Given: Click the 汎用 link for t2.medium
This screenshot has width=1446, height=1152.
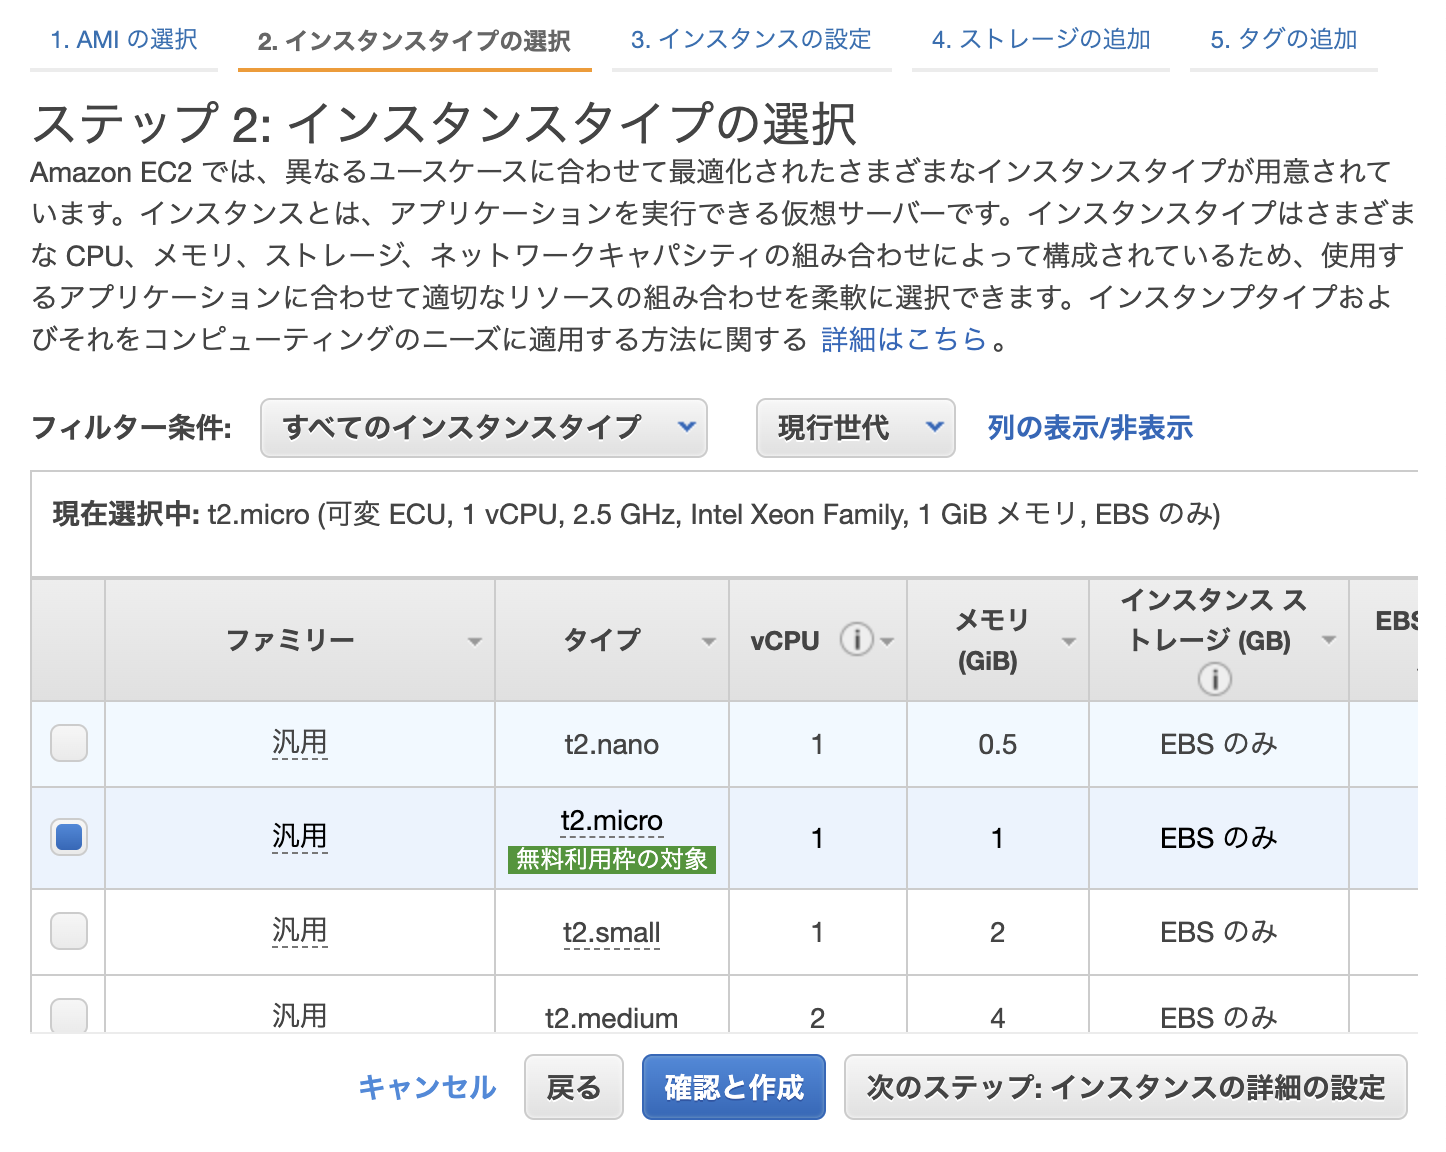Looking at the screenshot, I should 299,1017.
